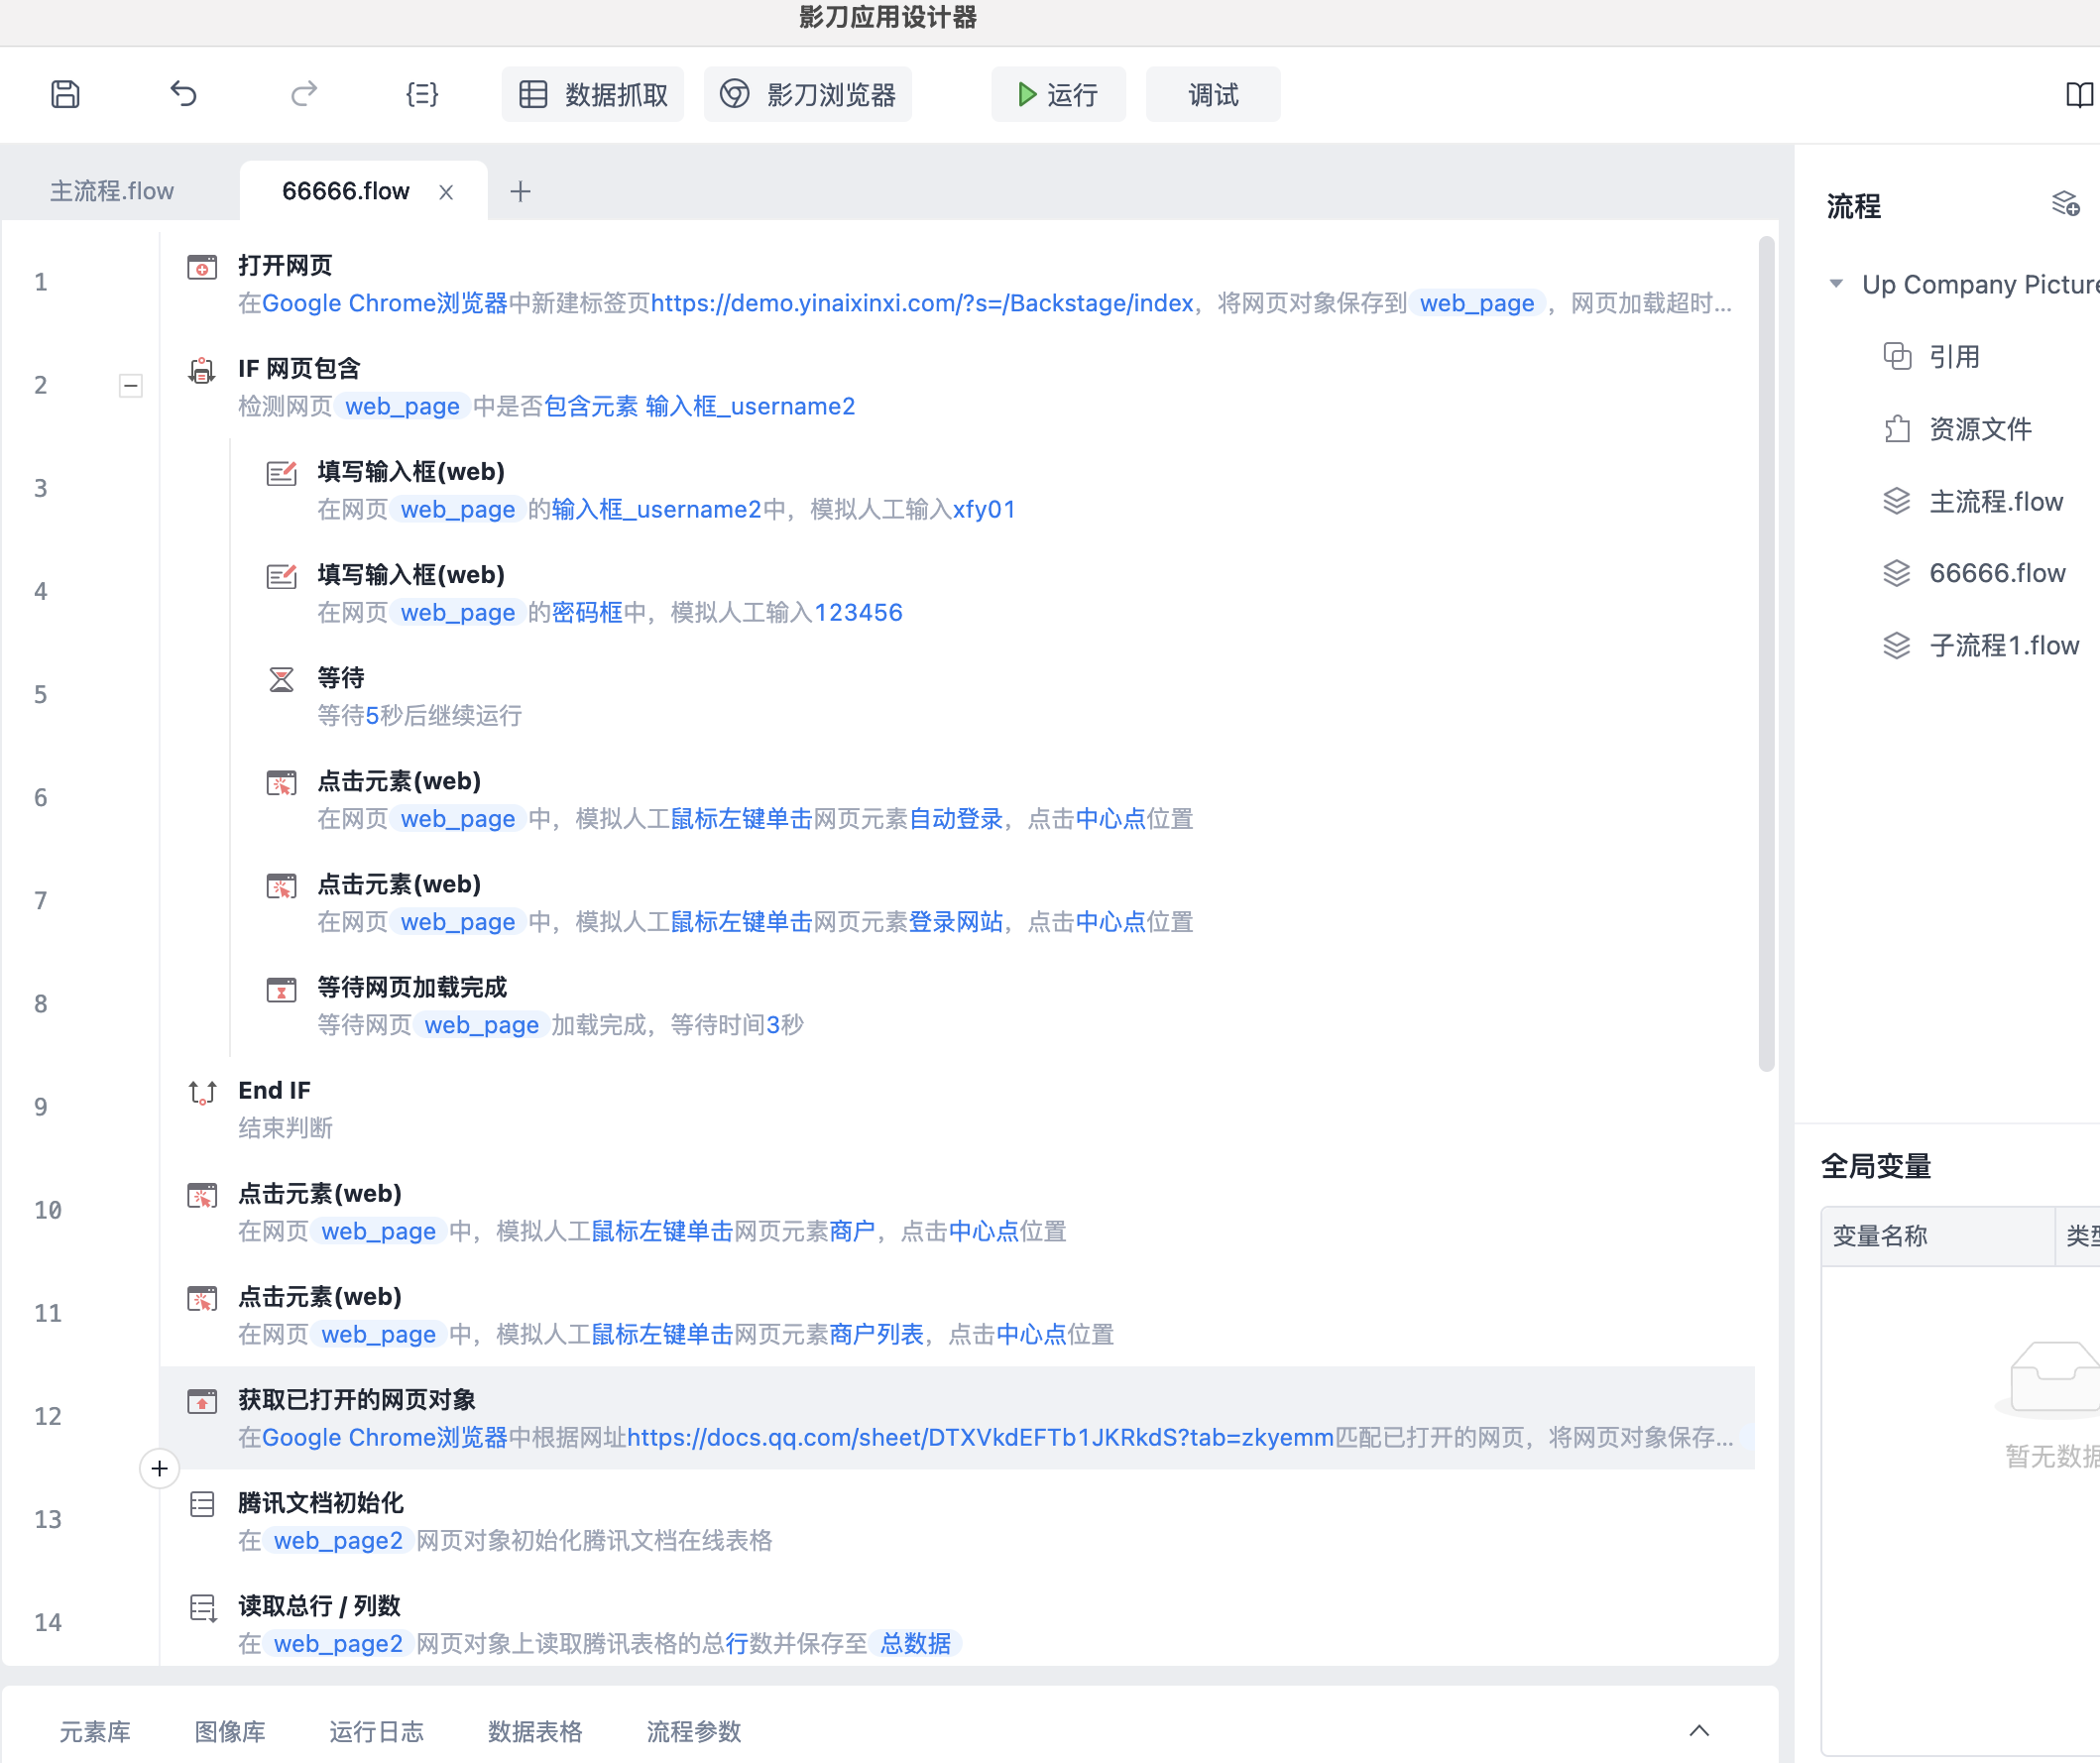Click the add flow layers icon

pyautogui.click(x=2065, y=204)
